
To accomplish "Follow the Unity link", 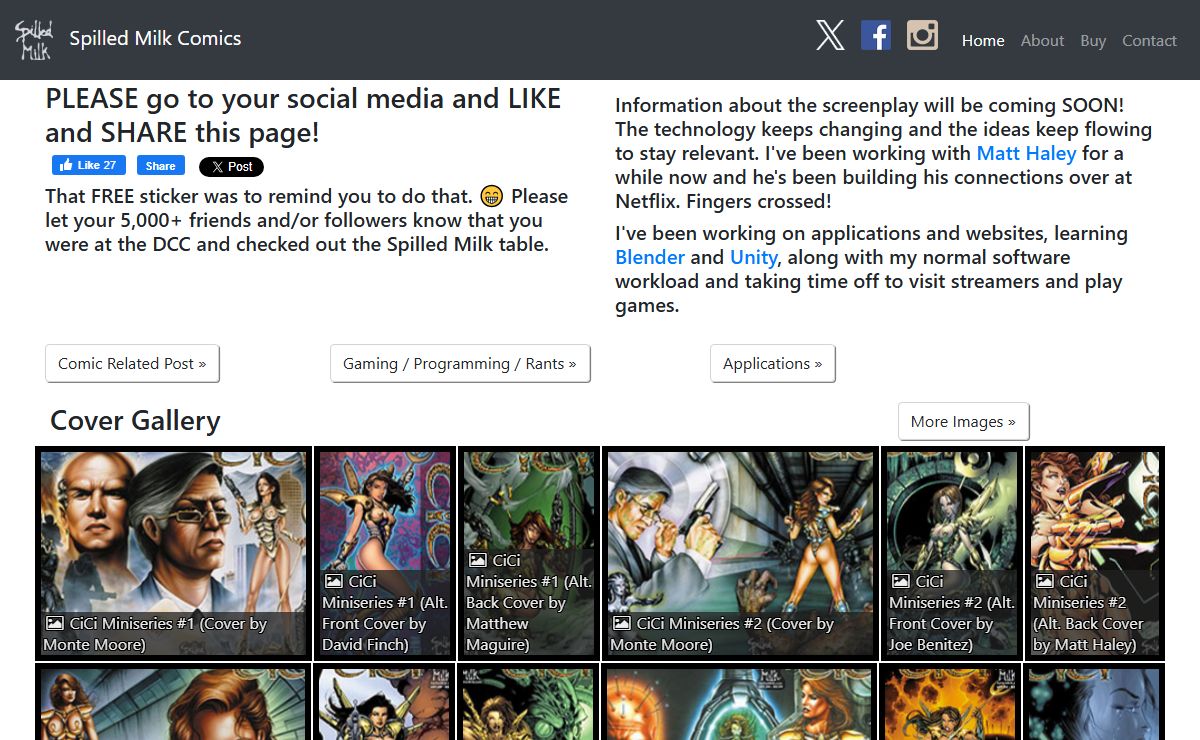I will click(x=753, y=257).
